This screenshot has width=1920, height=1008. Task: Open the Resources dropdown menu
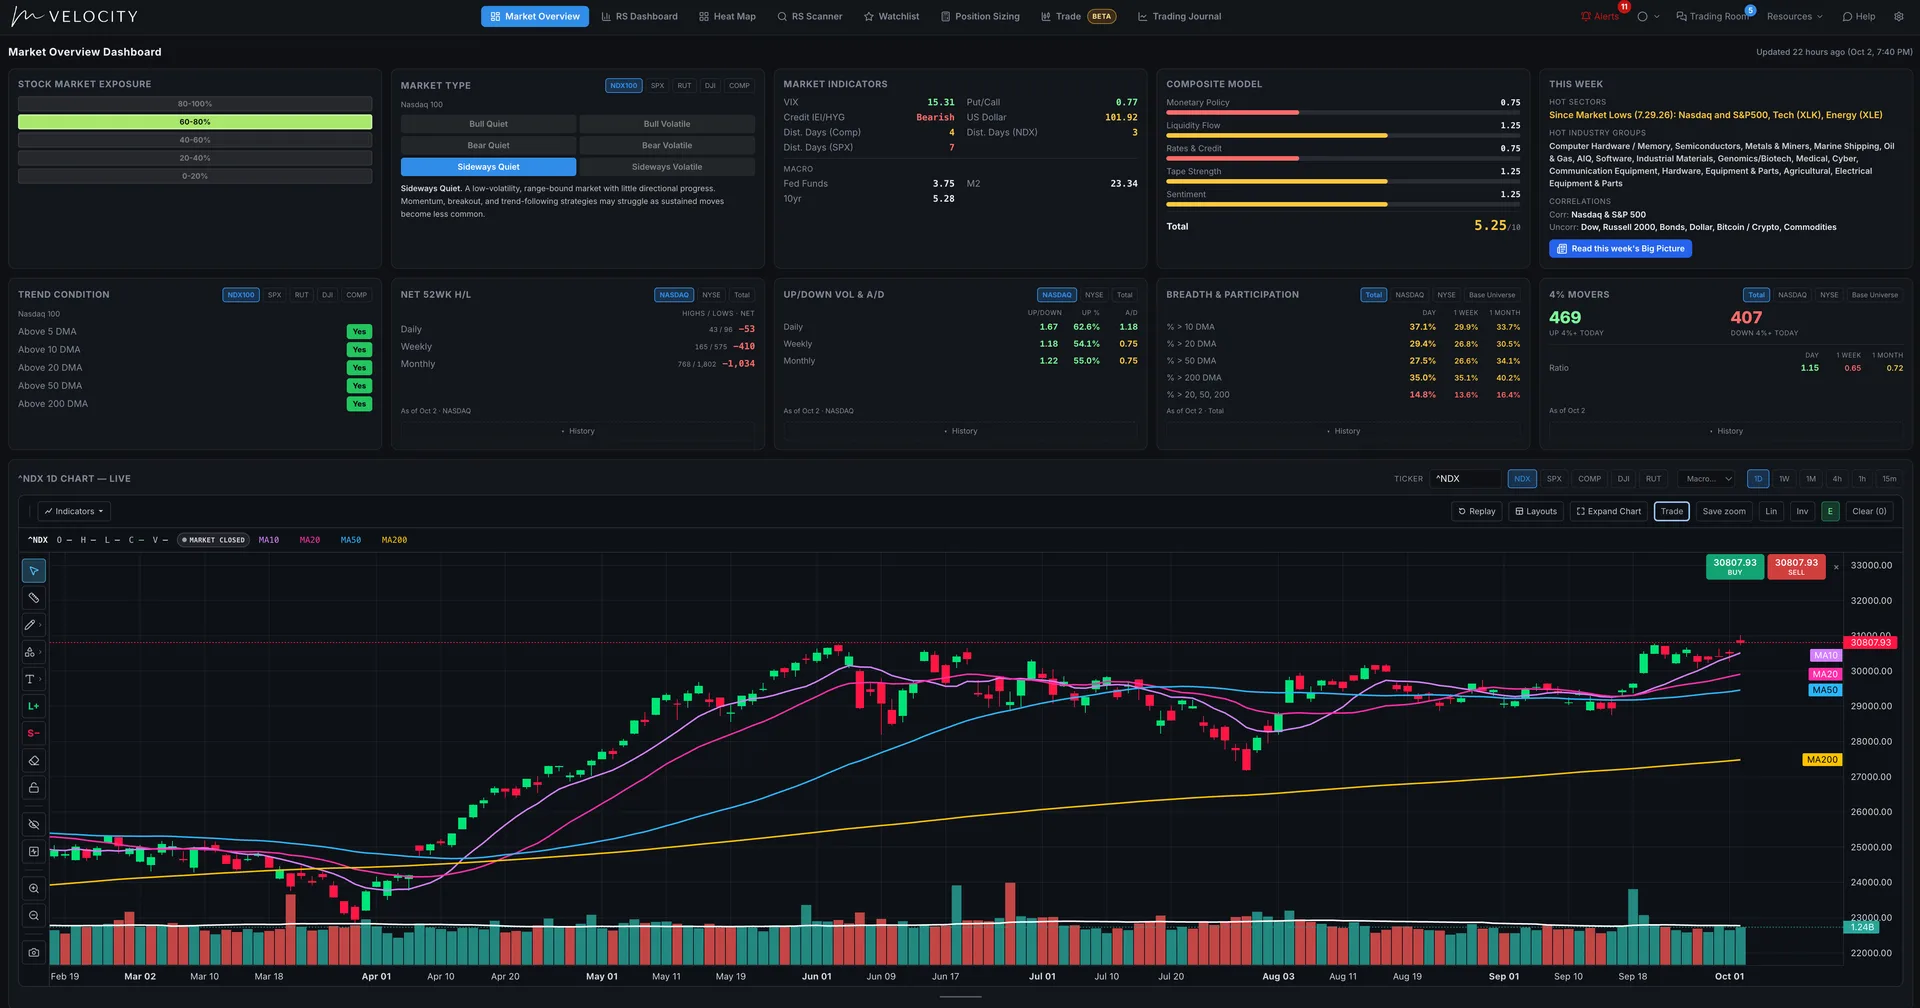tap(1794, 16)
